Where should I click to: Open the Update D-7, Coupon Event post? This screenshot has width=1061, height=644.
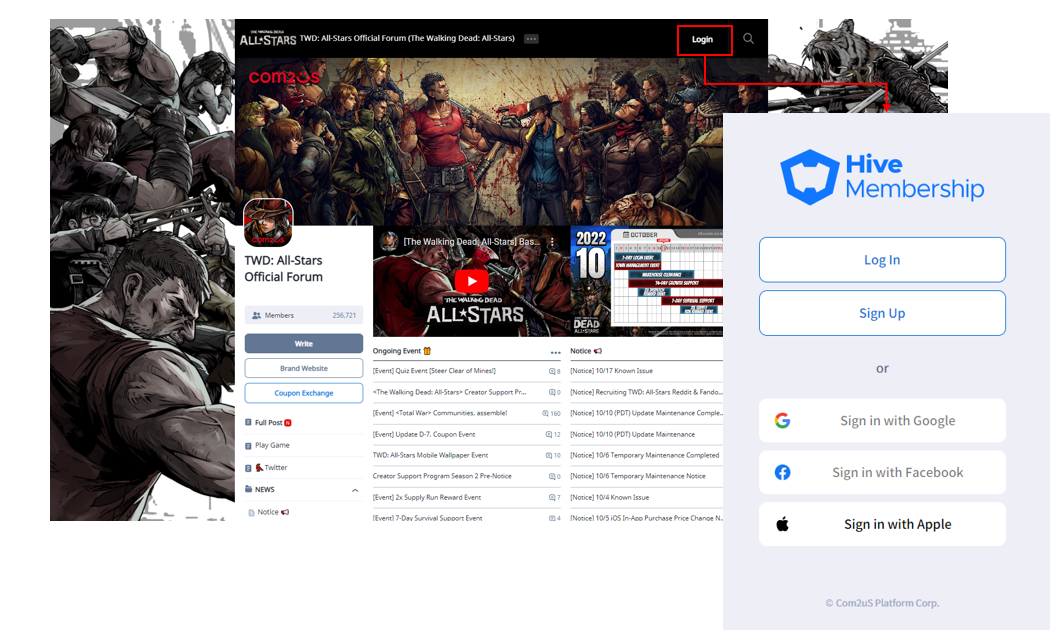[x=424, y=434]
